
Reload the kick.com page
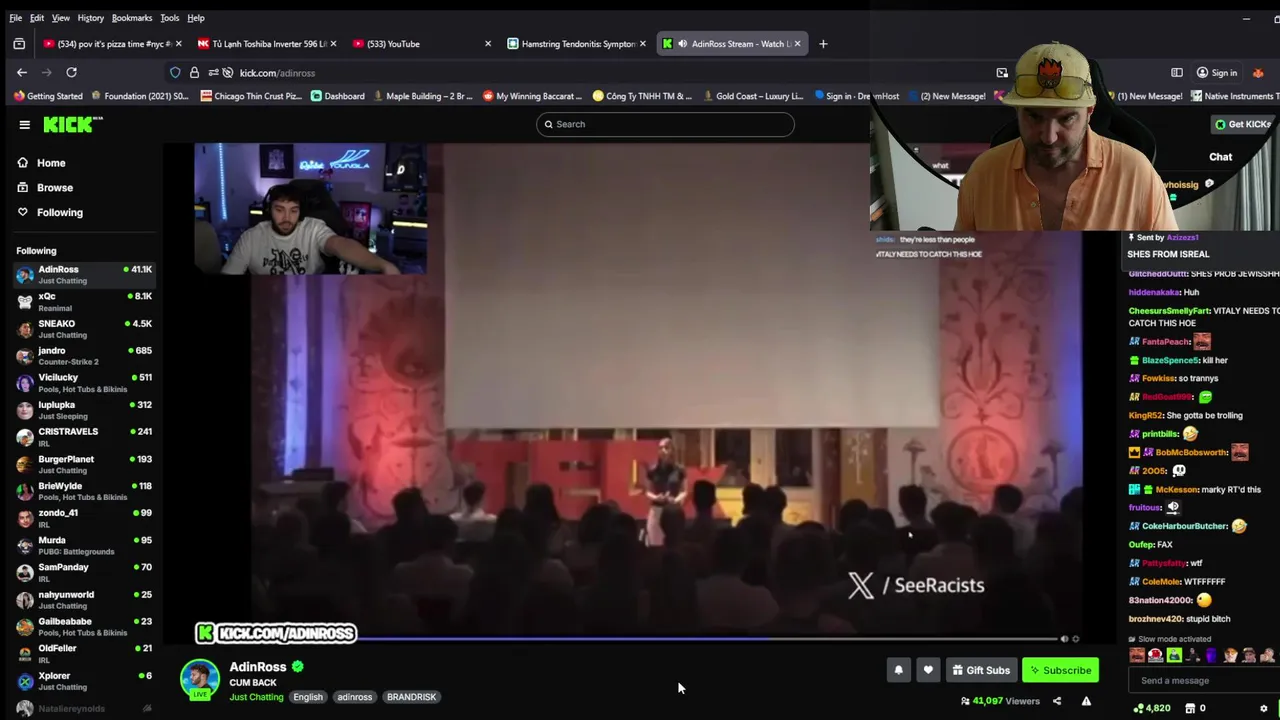coord(71,72)
